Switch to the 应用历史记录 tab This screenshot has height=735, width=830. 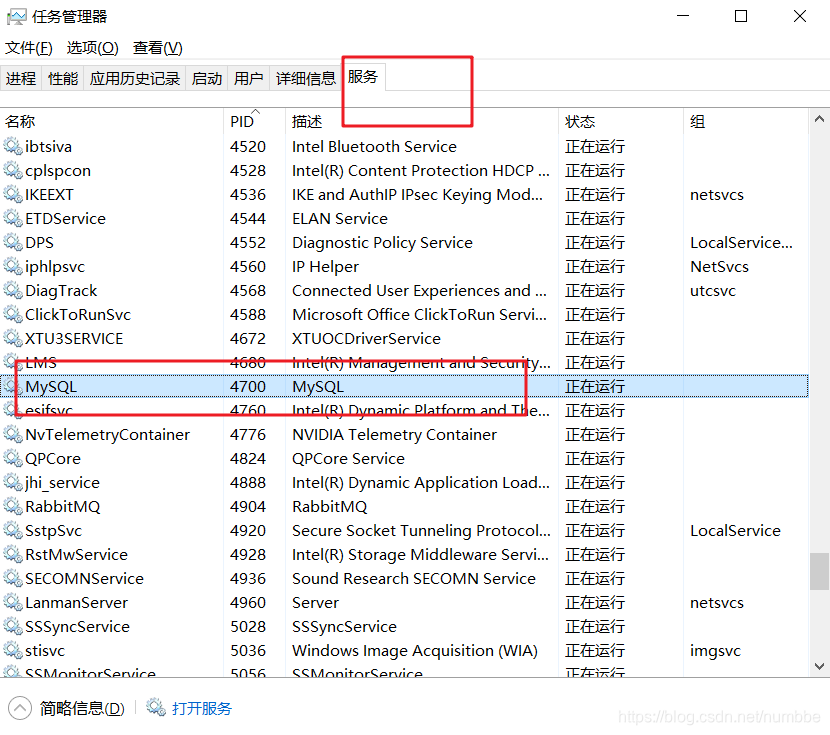click(x=134, y=78)
